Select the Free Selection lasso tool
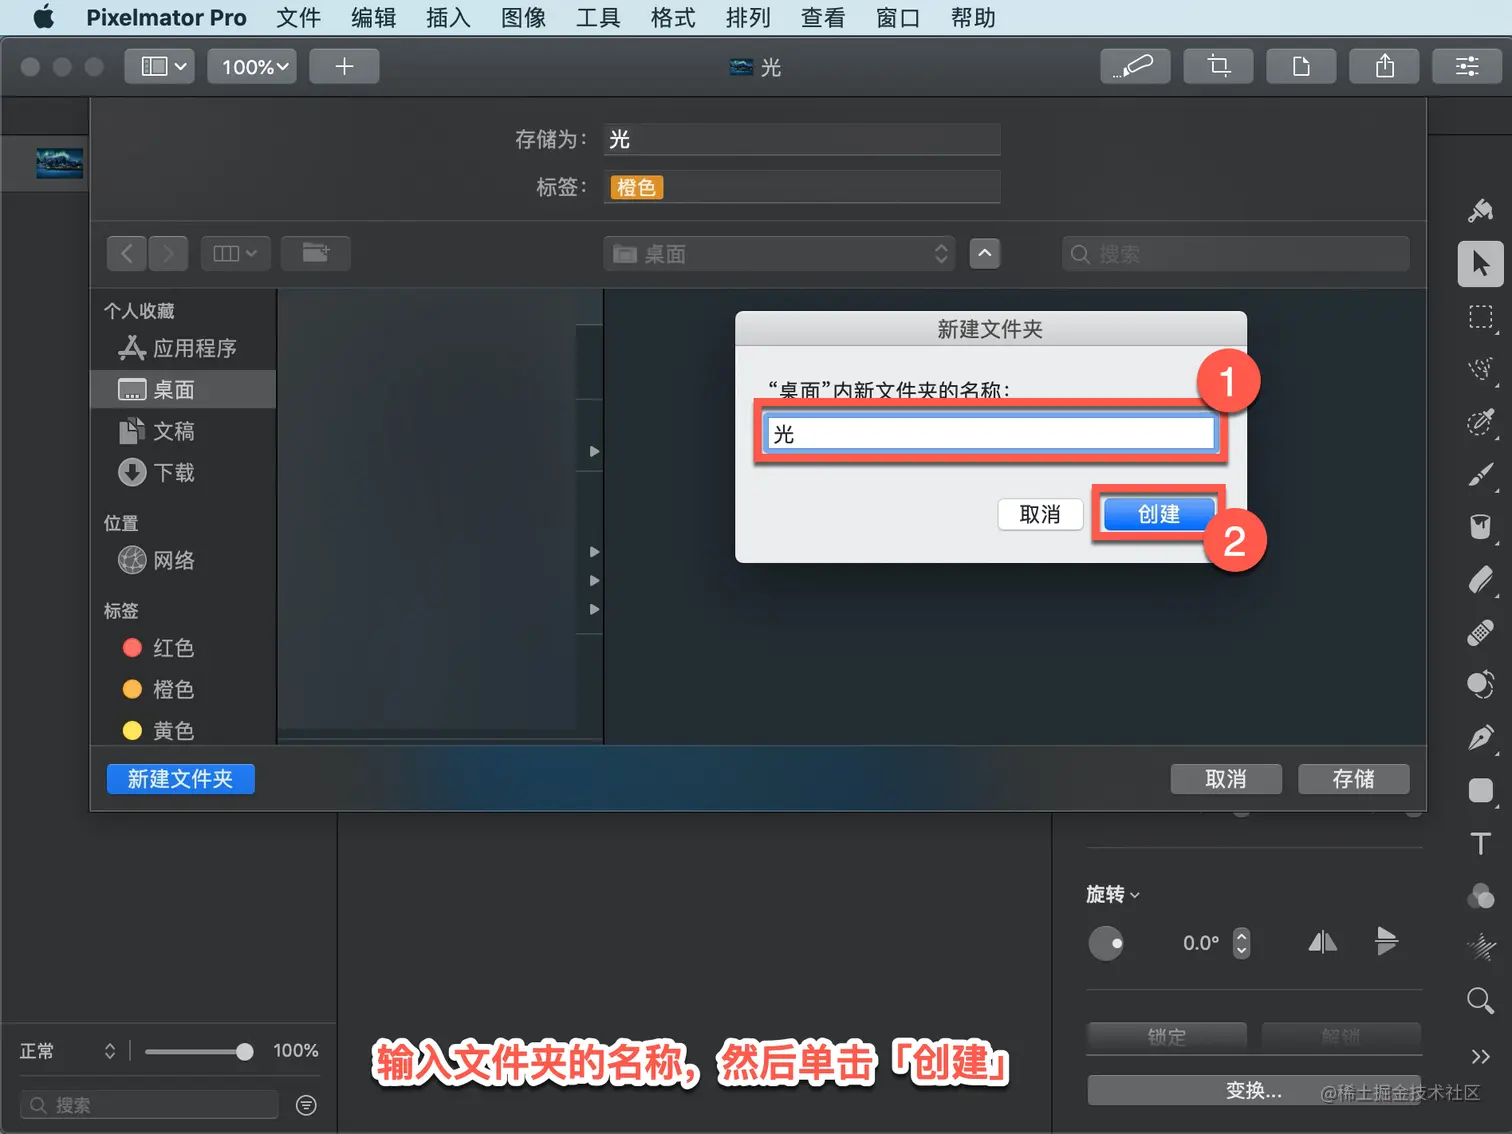The image size is (1512, 1134). [x=1481, y=369]
